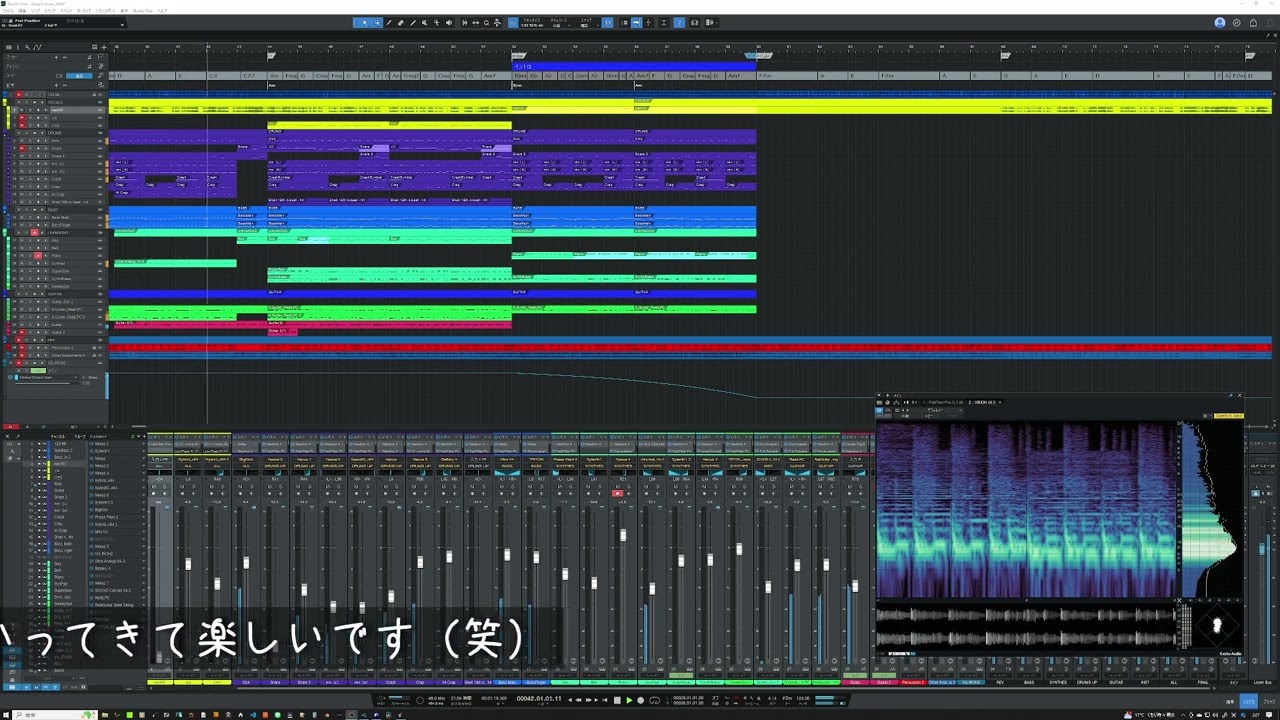Image resolution: width=1280 pixels, height=720 pixels.
Task: Toggle the chord track follow button
Action: tap(81, 75)
